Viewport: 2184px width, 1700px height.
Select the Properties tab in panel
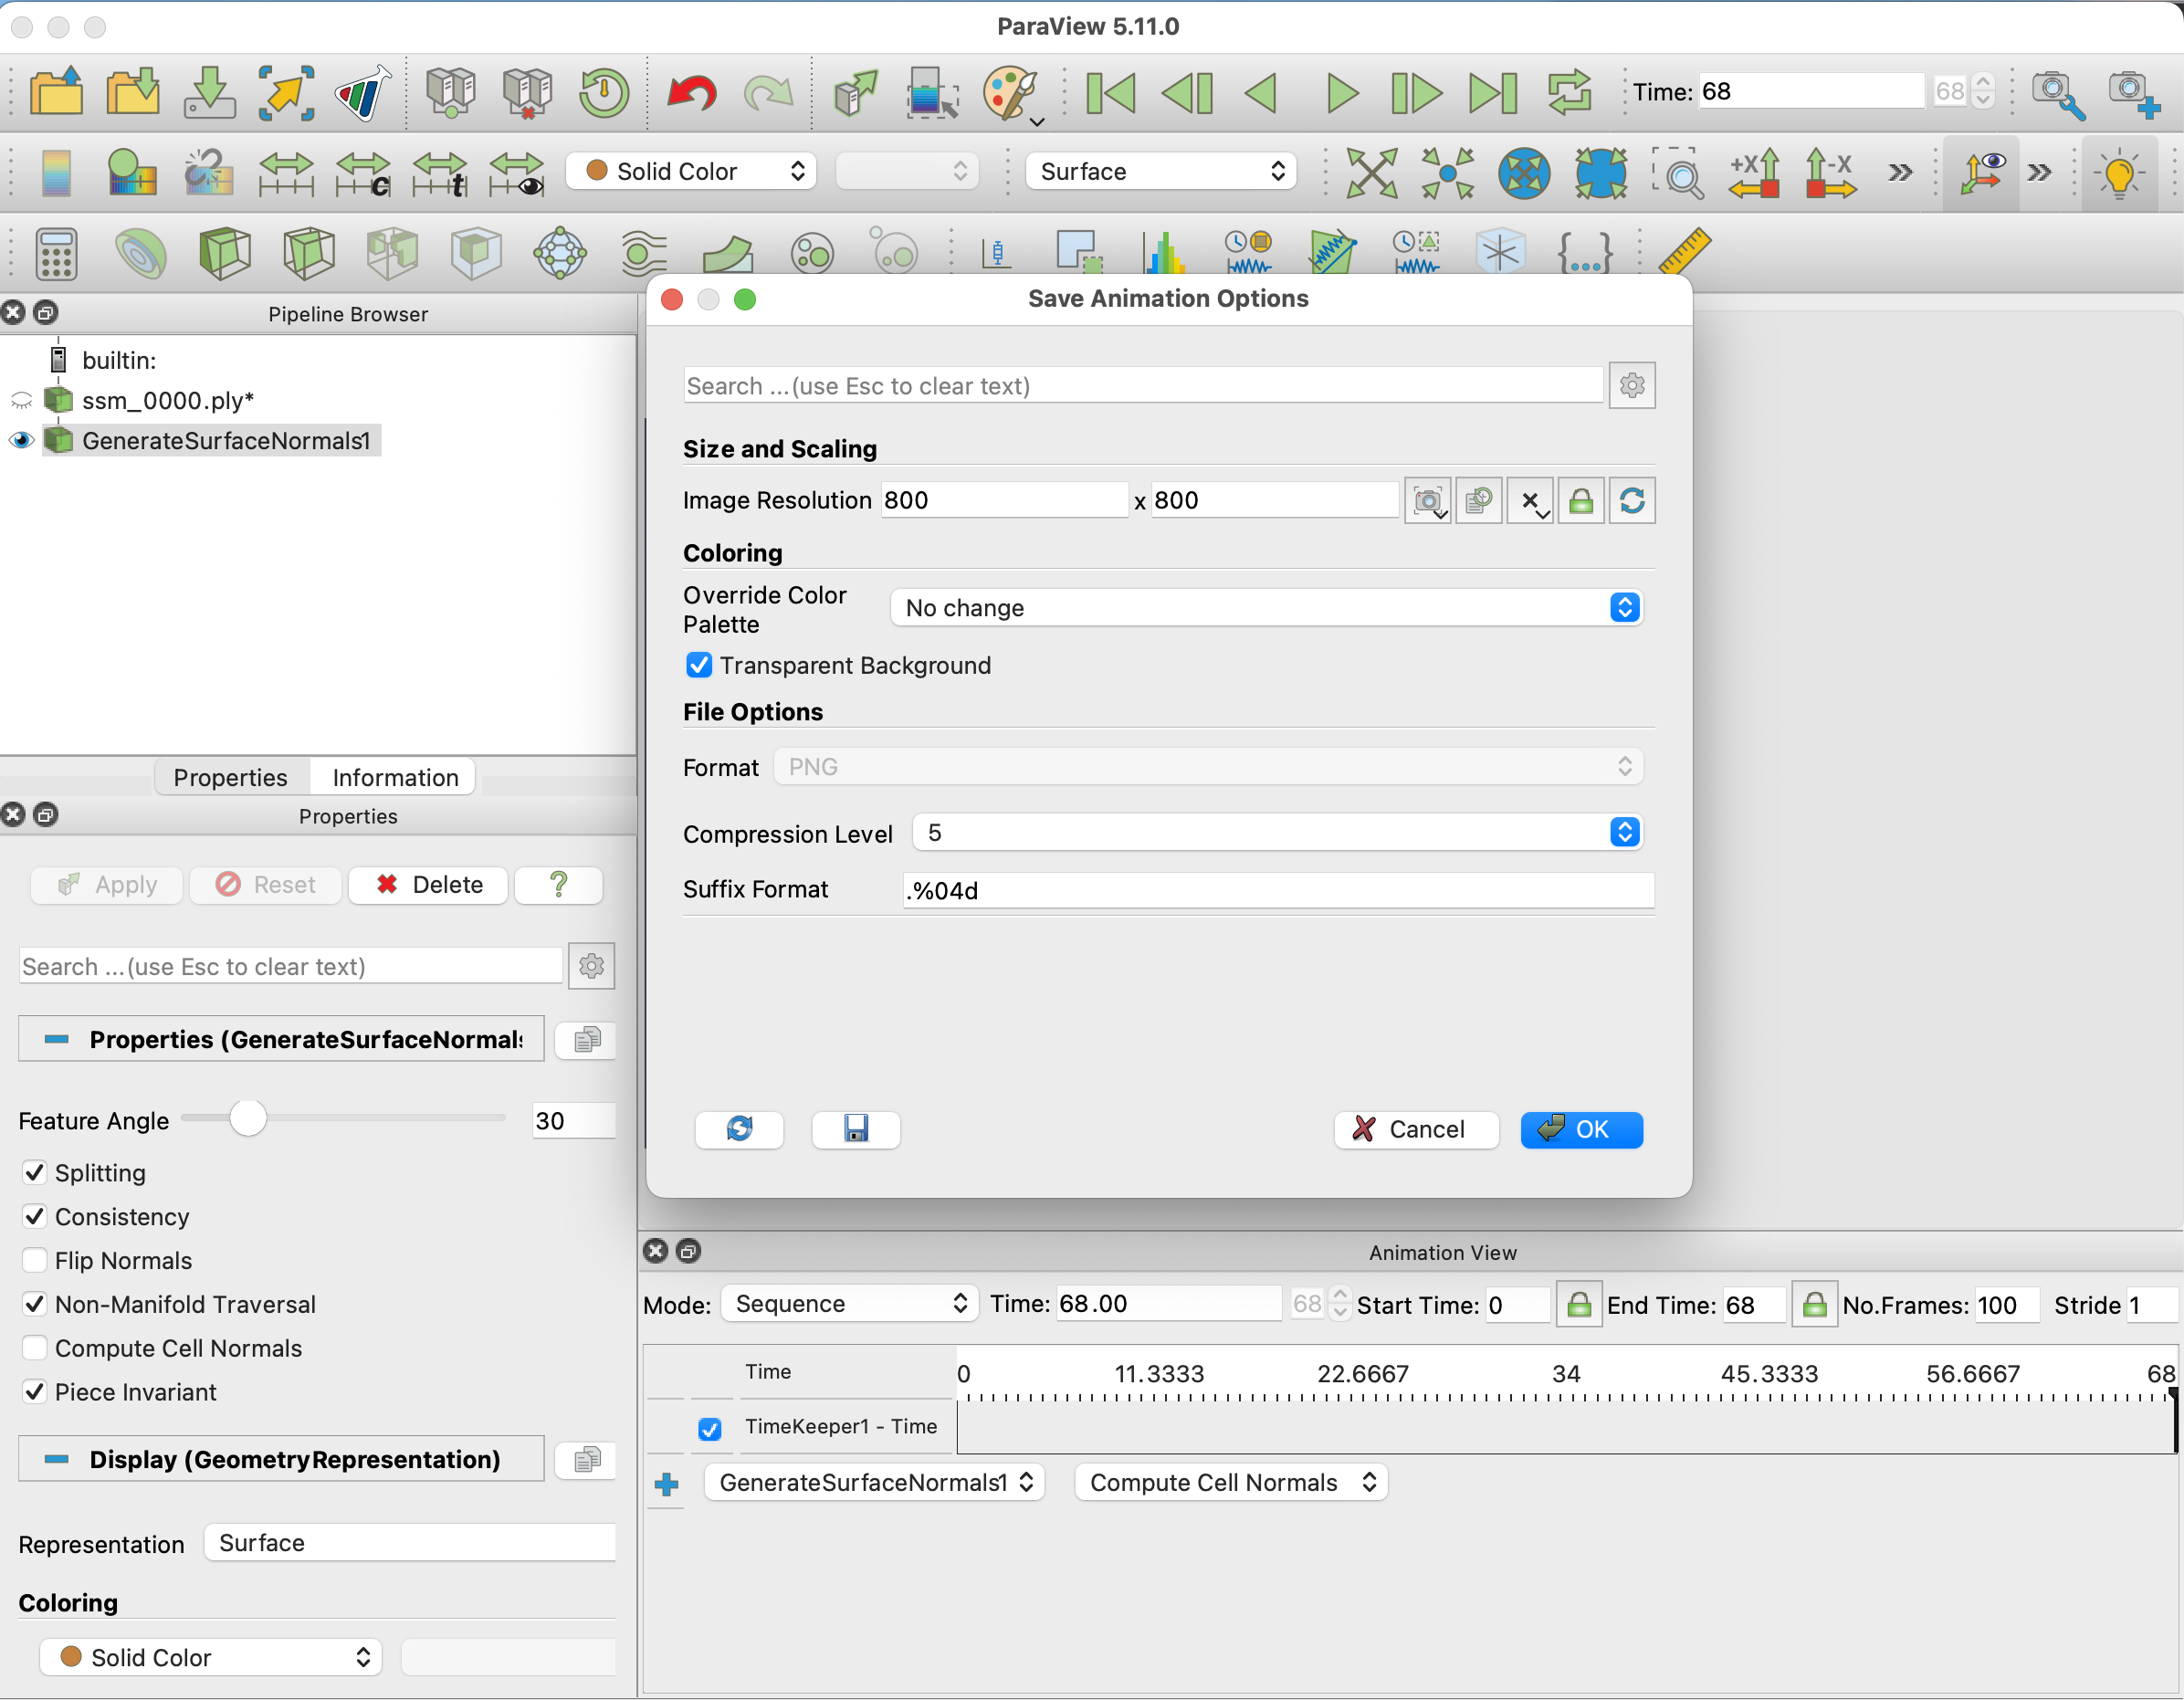pyautogui.click(x=230, y=776)
